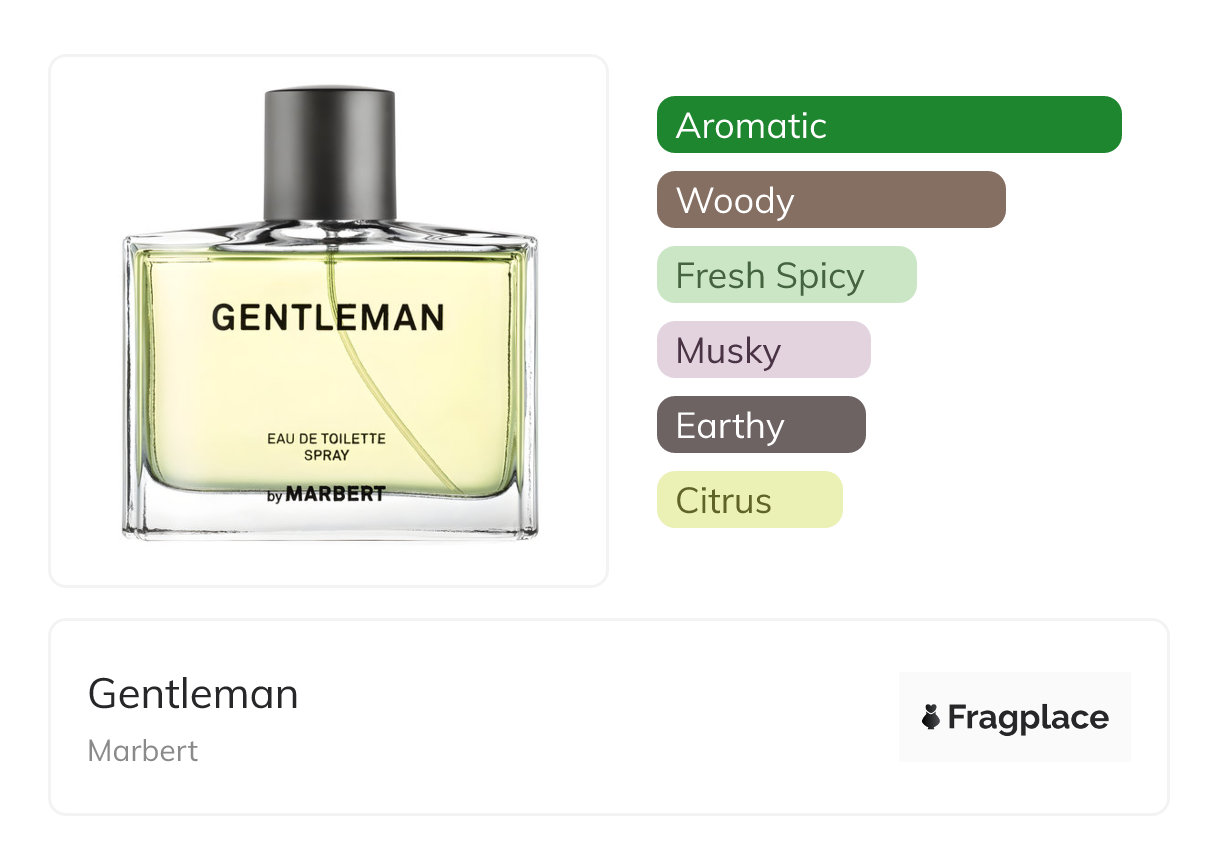Click the Earthy label text
The image size is (1218, 864).
(730, 426)
